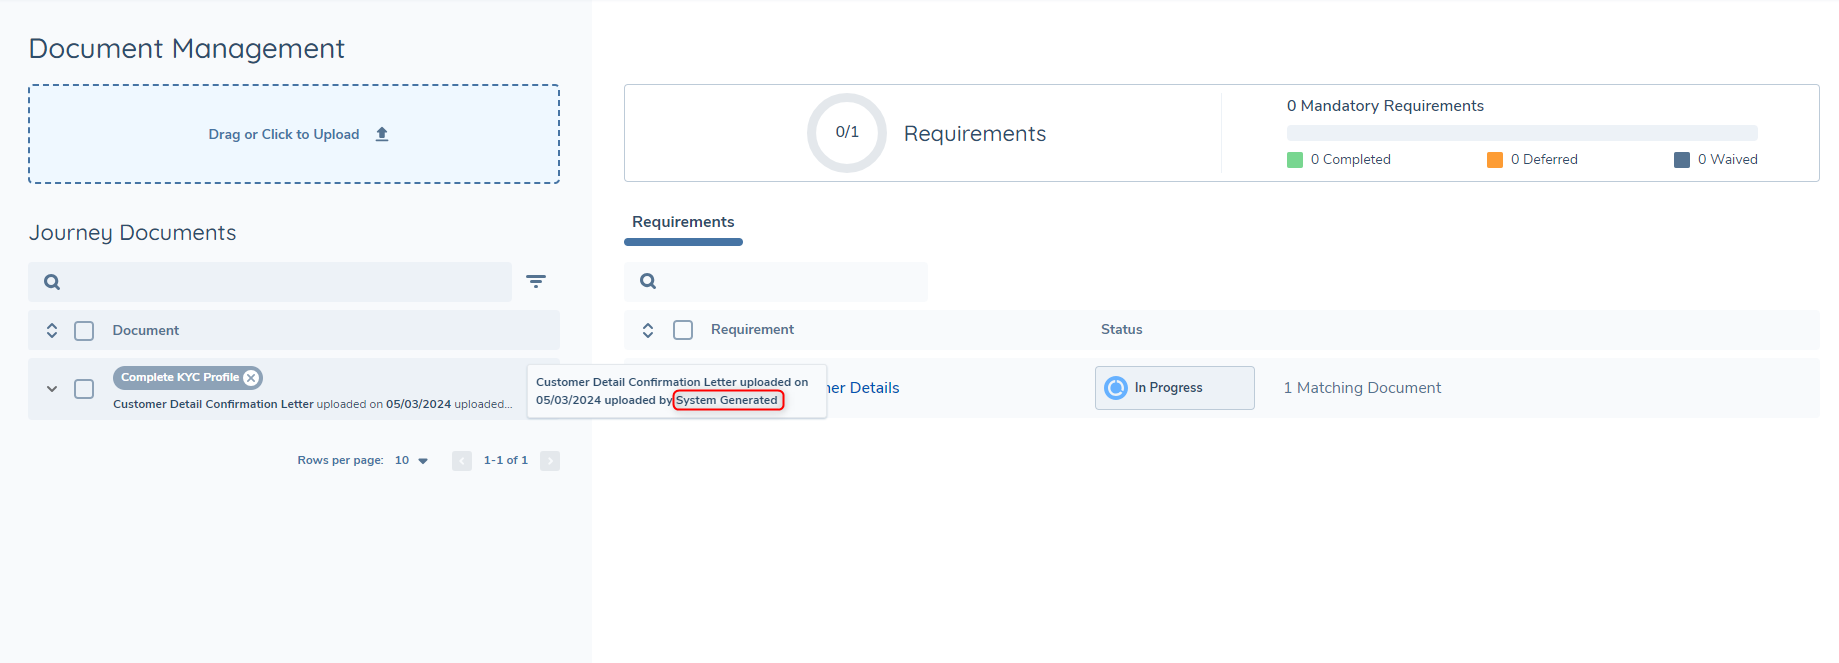The height and width of the screenshot is (663, 1839).
Task: Click the upload arrow icon
Action: (382, 134)
